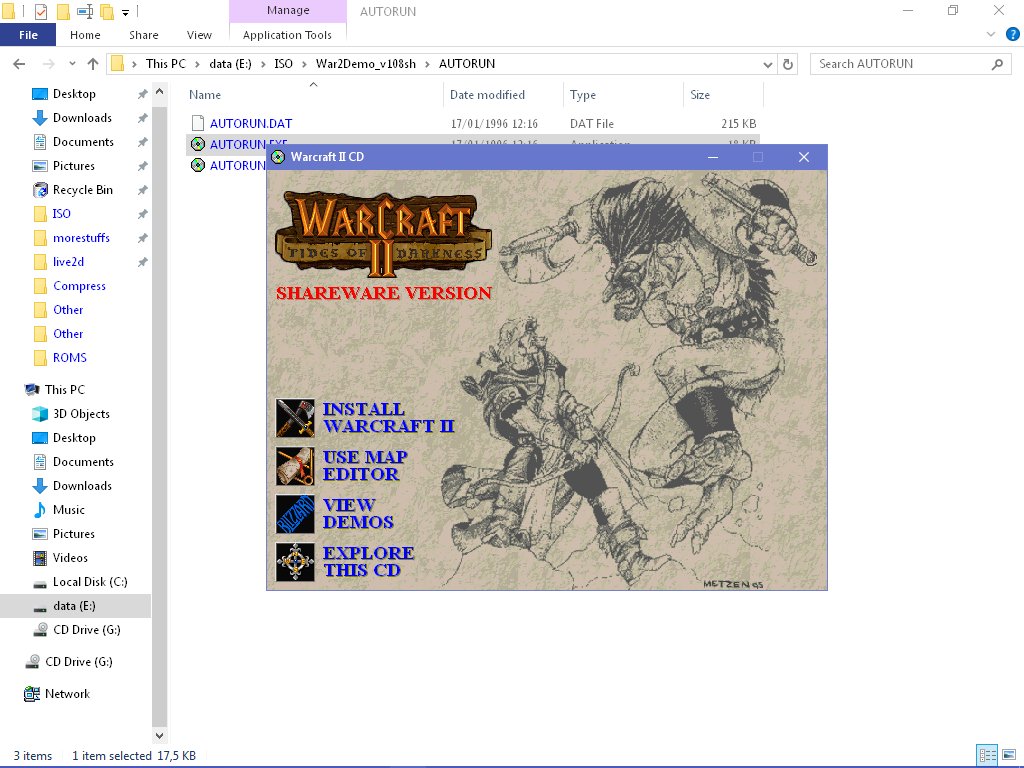Viewport: 1024px width, 768px height.
Task: Open Explorer Help question mark icon
Action: coord(1013,35)
